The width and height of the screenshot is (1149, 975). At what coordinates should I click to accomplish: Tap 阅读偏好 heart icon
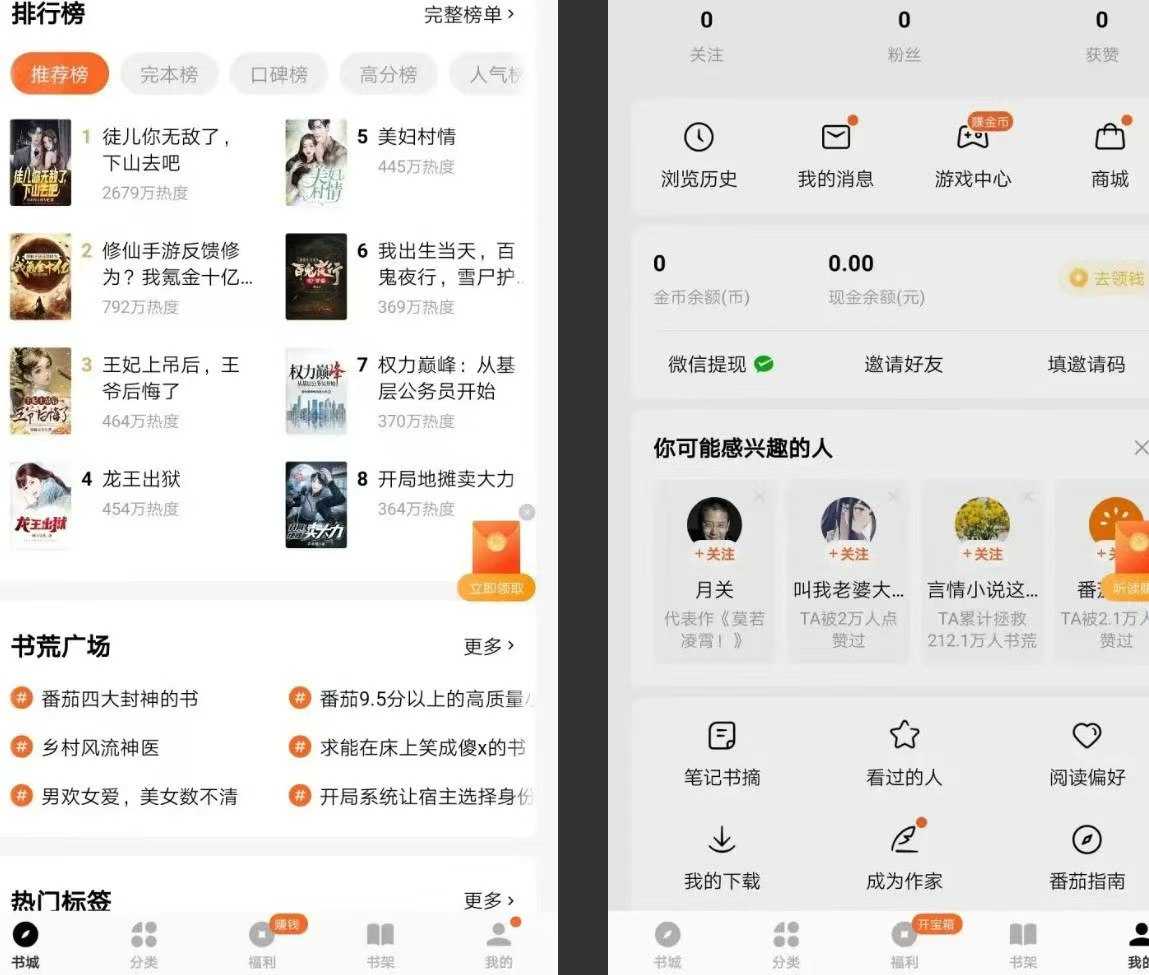[x=1086, y=736]
